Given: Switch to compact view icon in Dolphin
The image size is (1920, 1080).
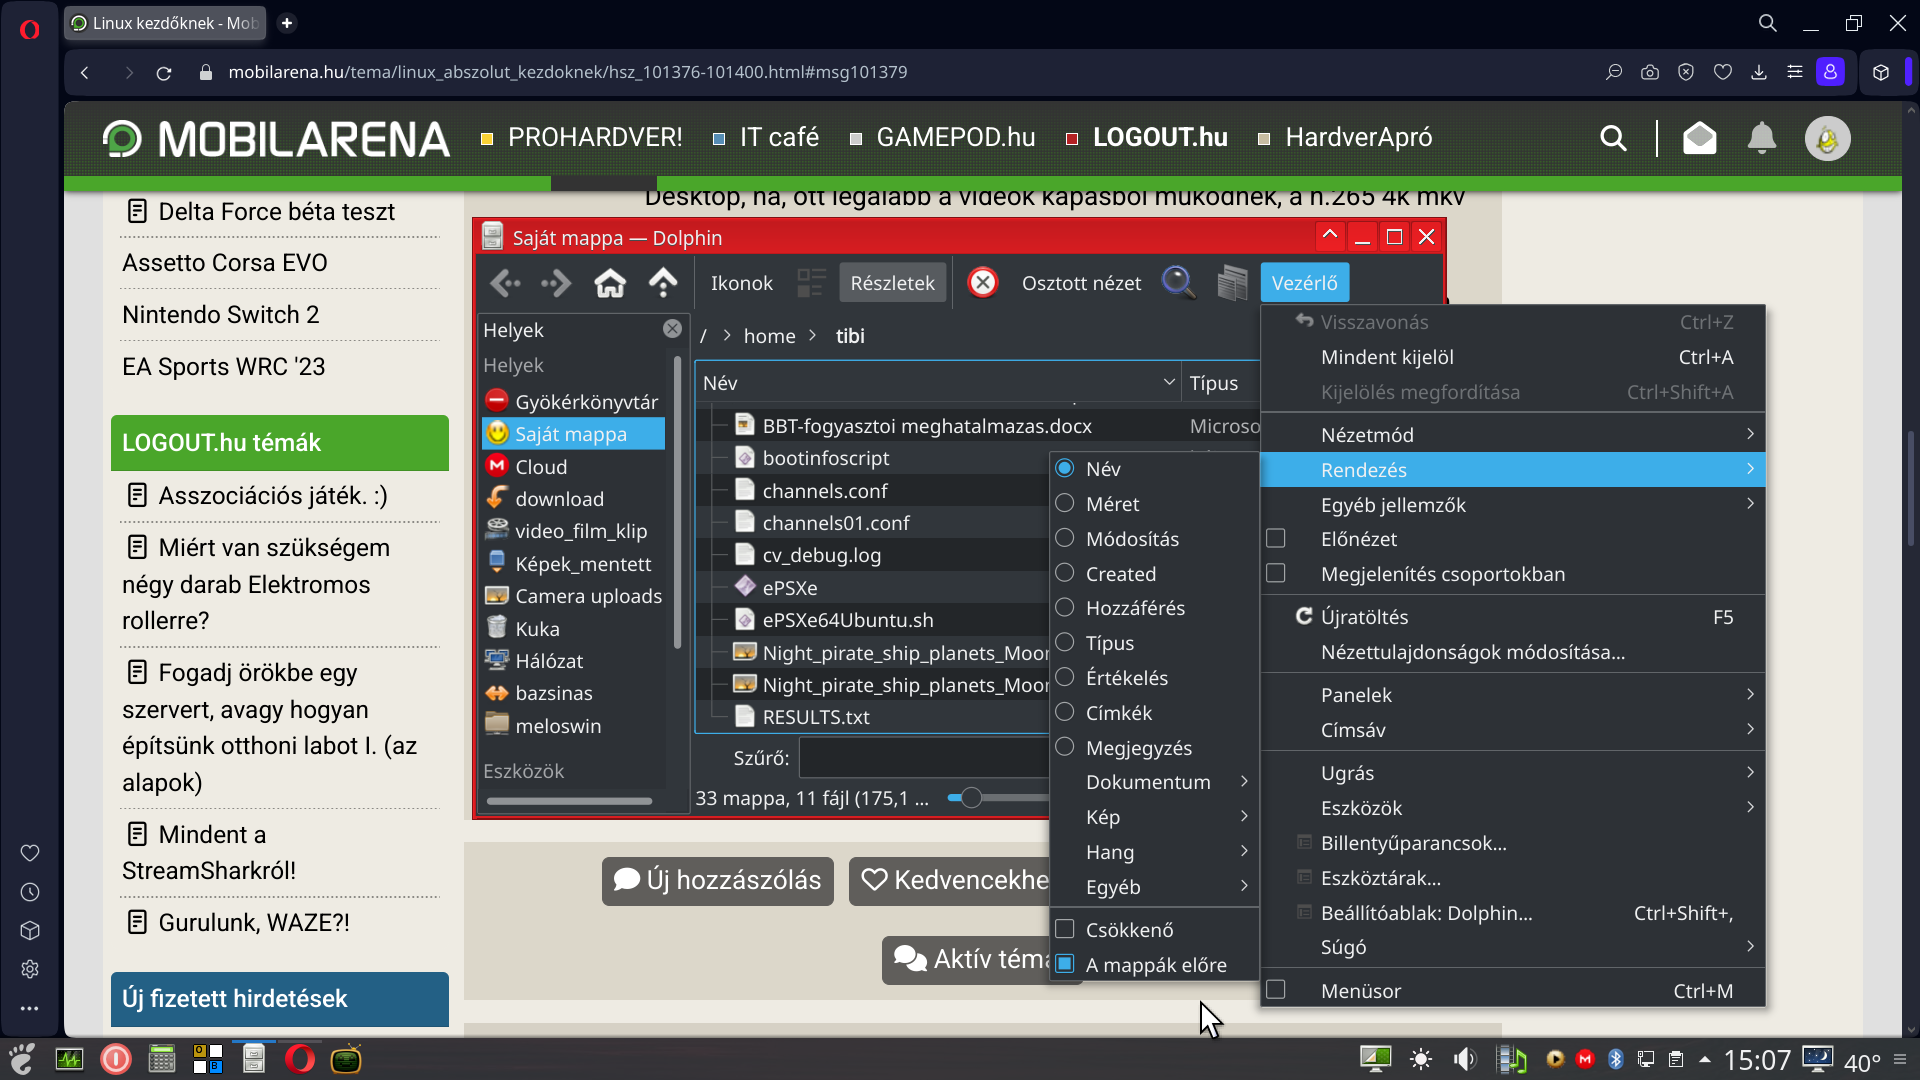Looking at the screenshot, I should click(x=811, y=284).
